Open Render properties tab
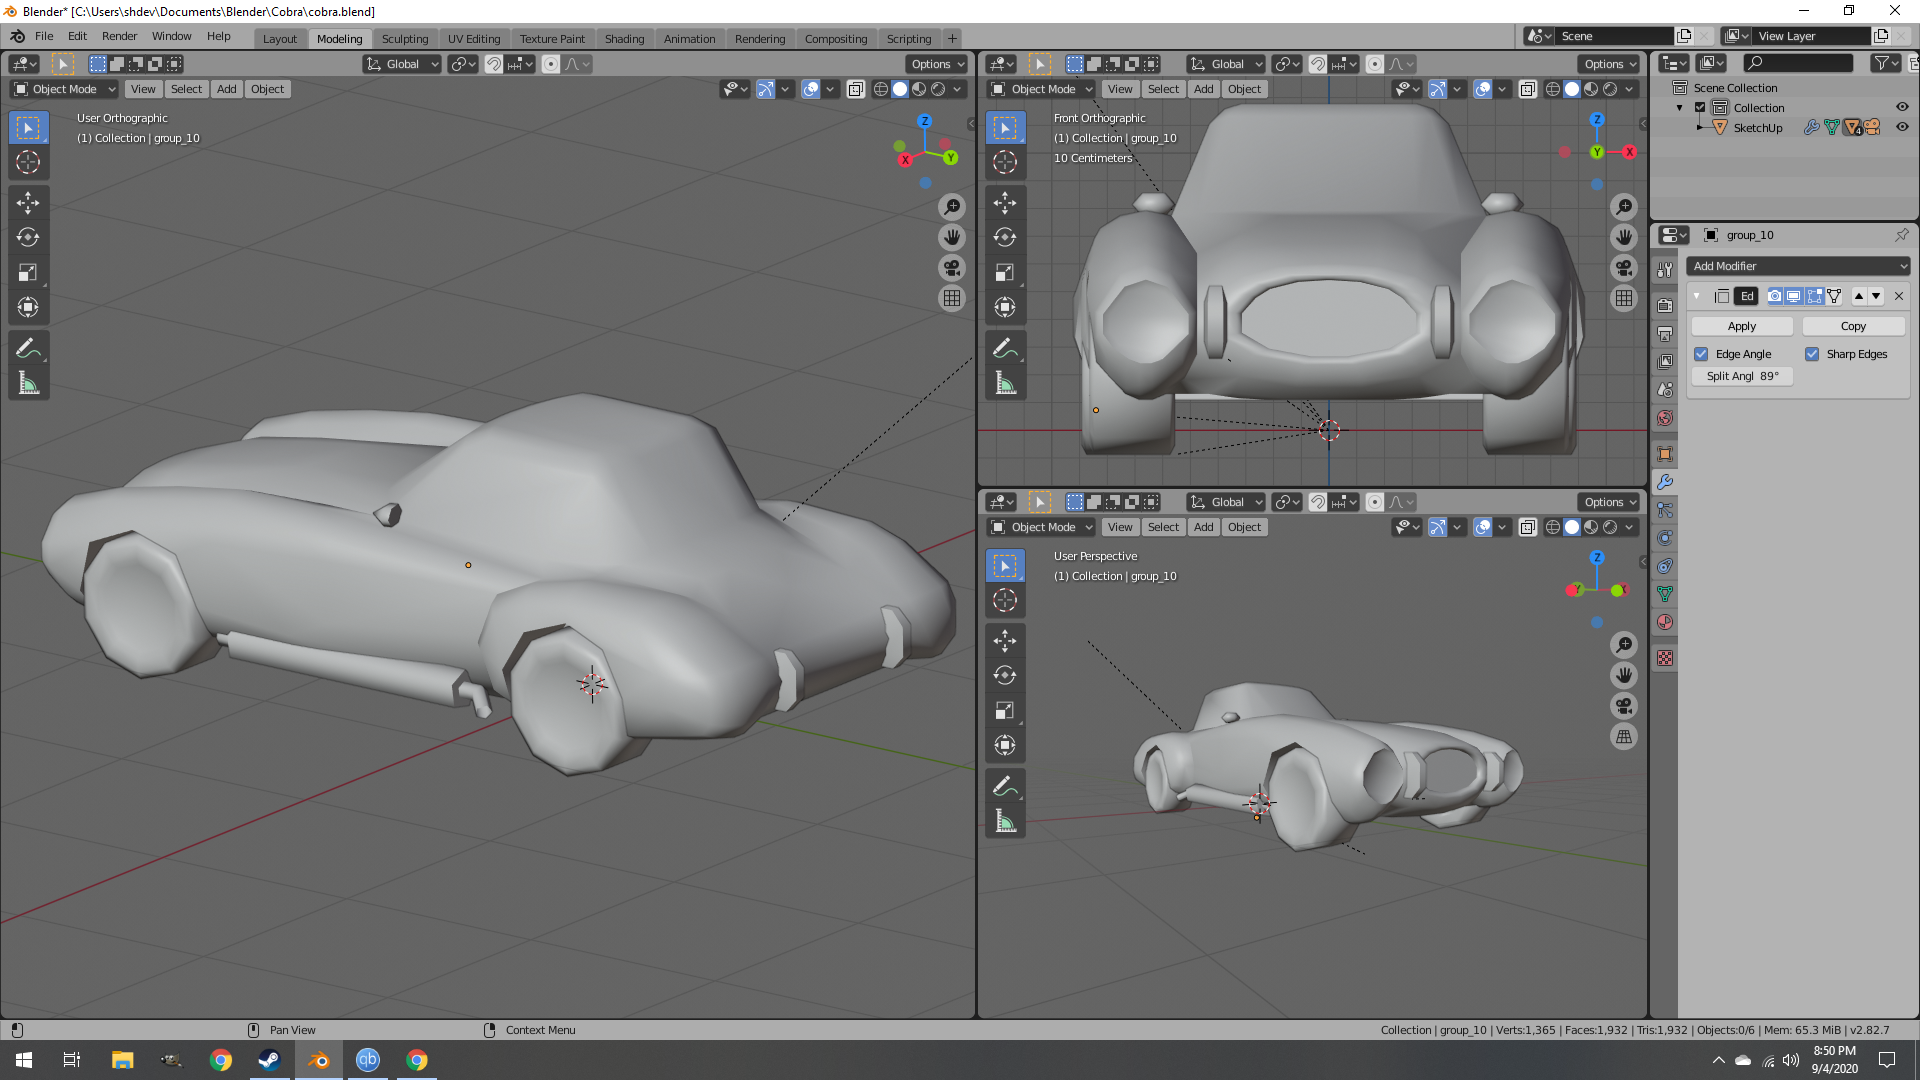The width and height of the screenshot is (1920, 1080). [x=1665, y=306]
